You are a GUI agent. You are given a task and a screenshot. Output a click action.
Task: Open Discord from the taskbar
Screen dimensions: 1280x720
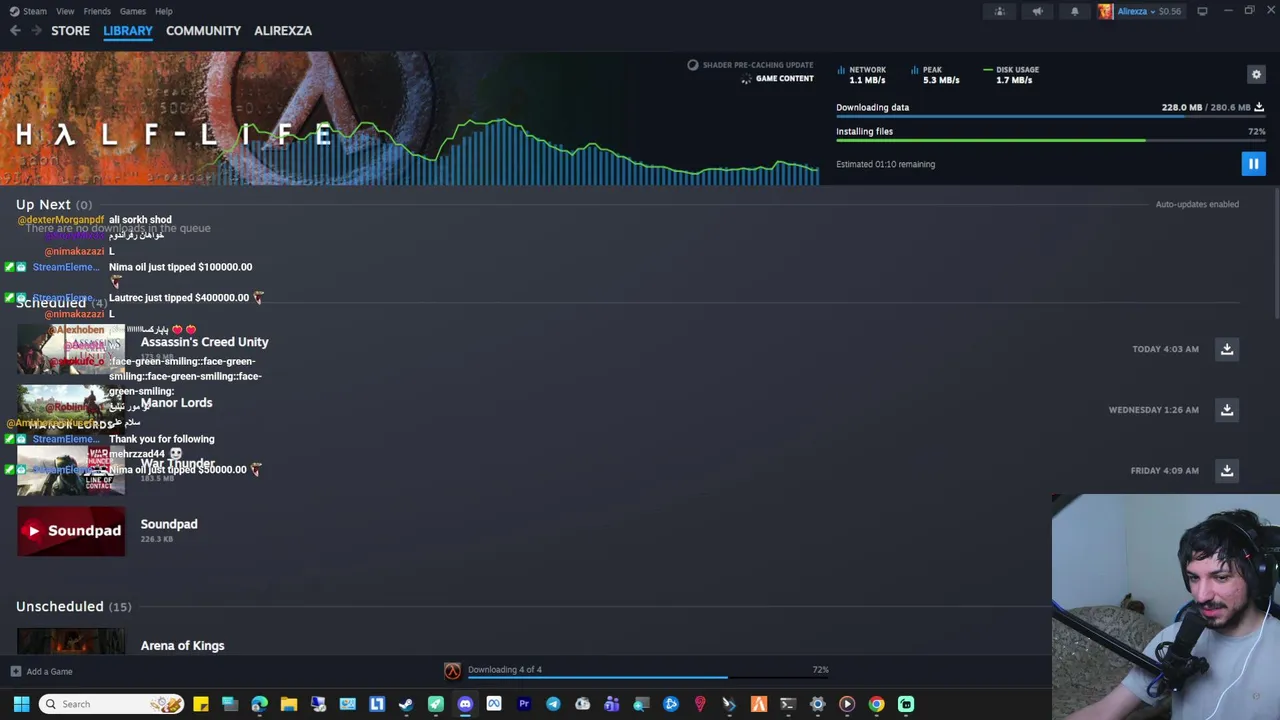point(465,704)
